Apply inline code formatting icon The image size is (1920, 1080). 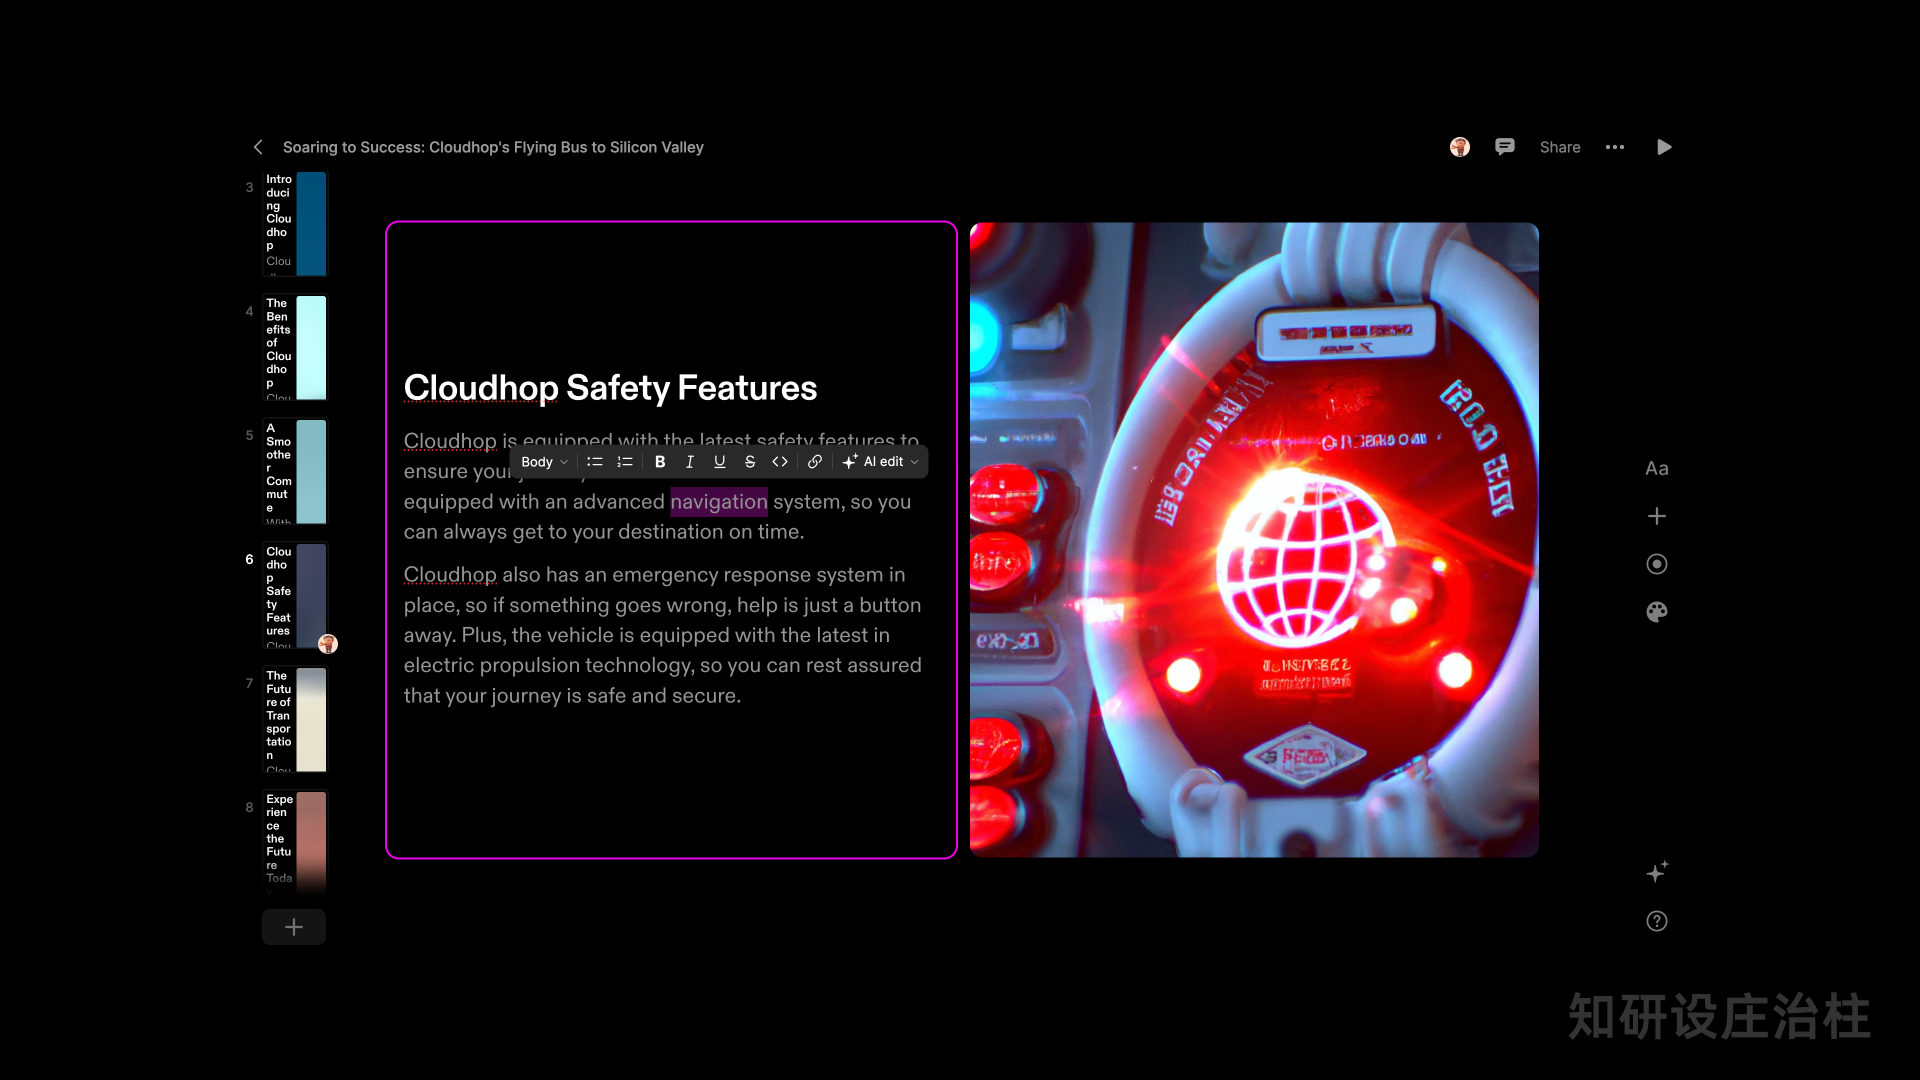tap(780, 462)
